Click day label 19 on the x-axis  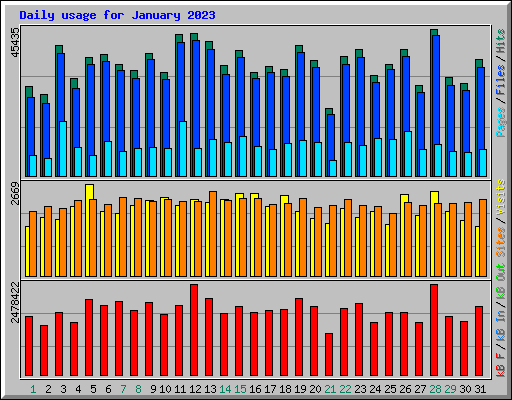point(300,389)
